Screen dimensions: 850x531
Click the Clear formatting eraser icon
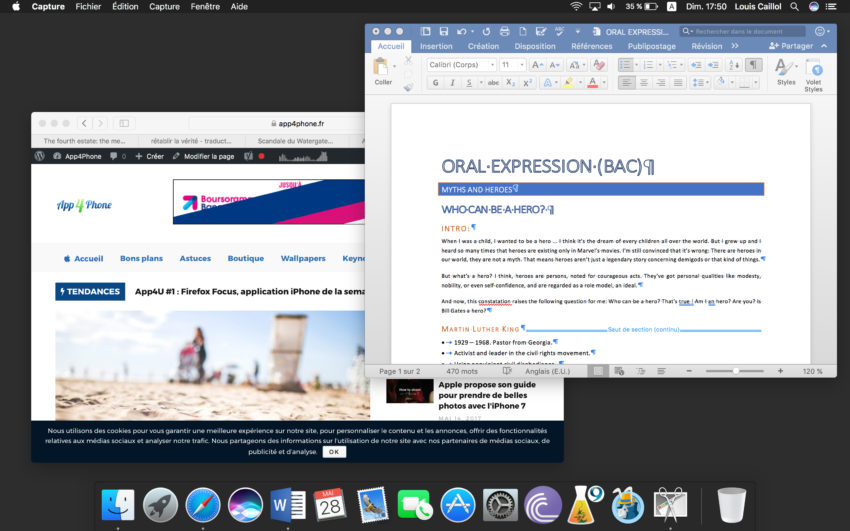tap(598, 65)
